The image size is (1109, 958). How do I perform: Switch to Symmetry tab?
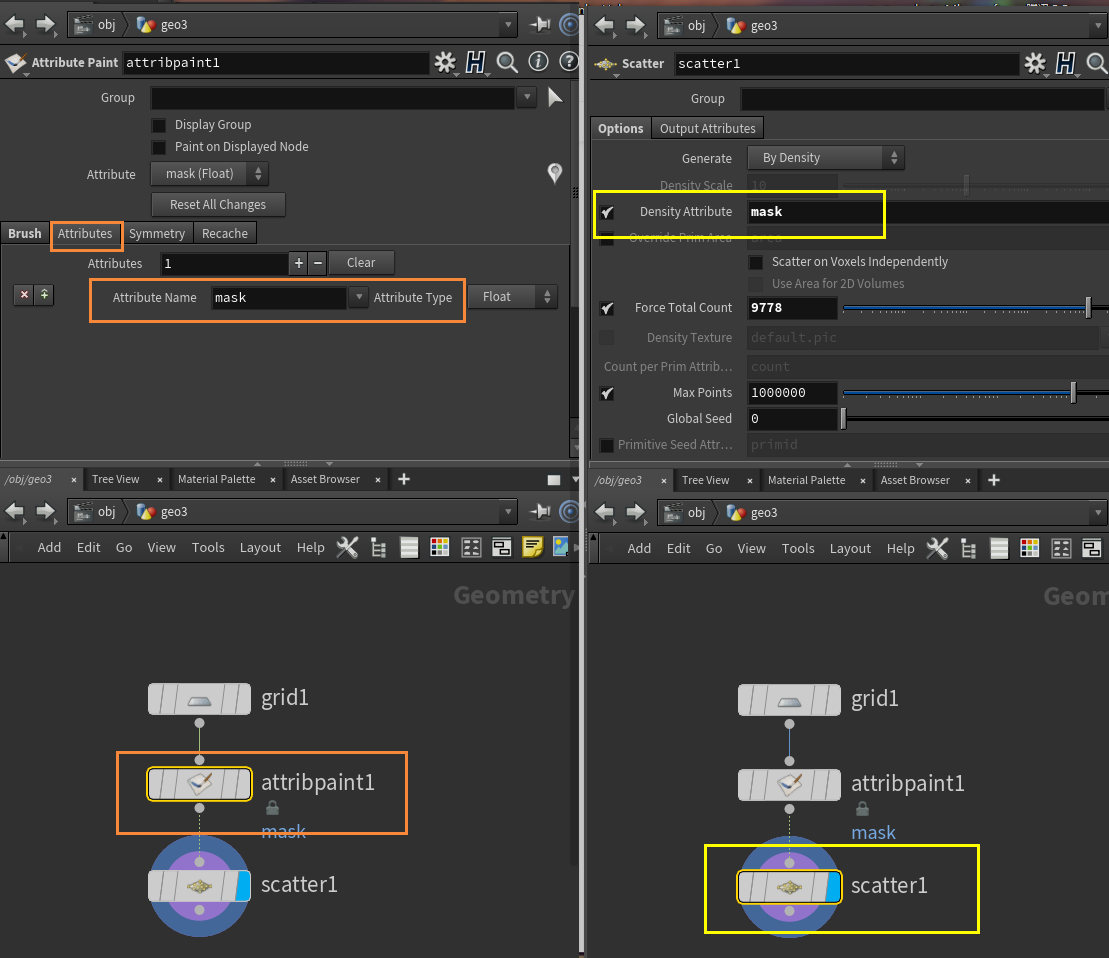coord(157,233)
